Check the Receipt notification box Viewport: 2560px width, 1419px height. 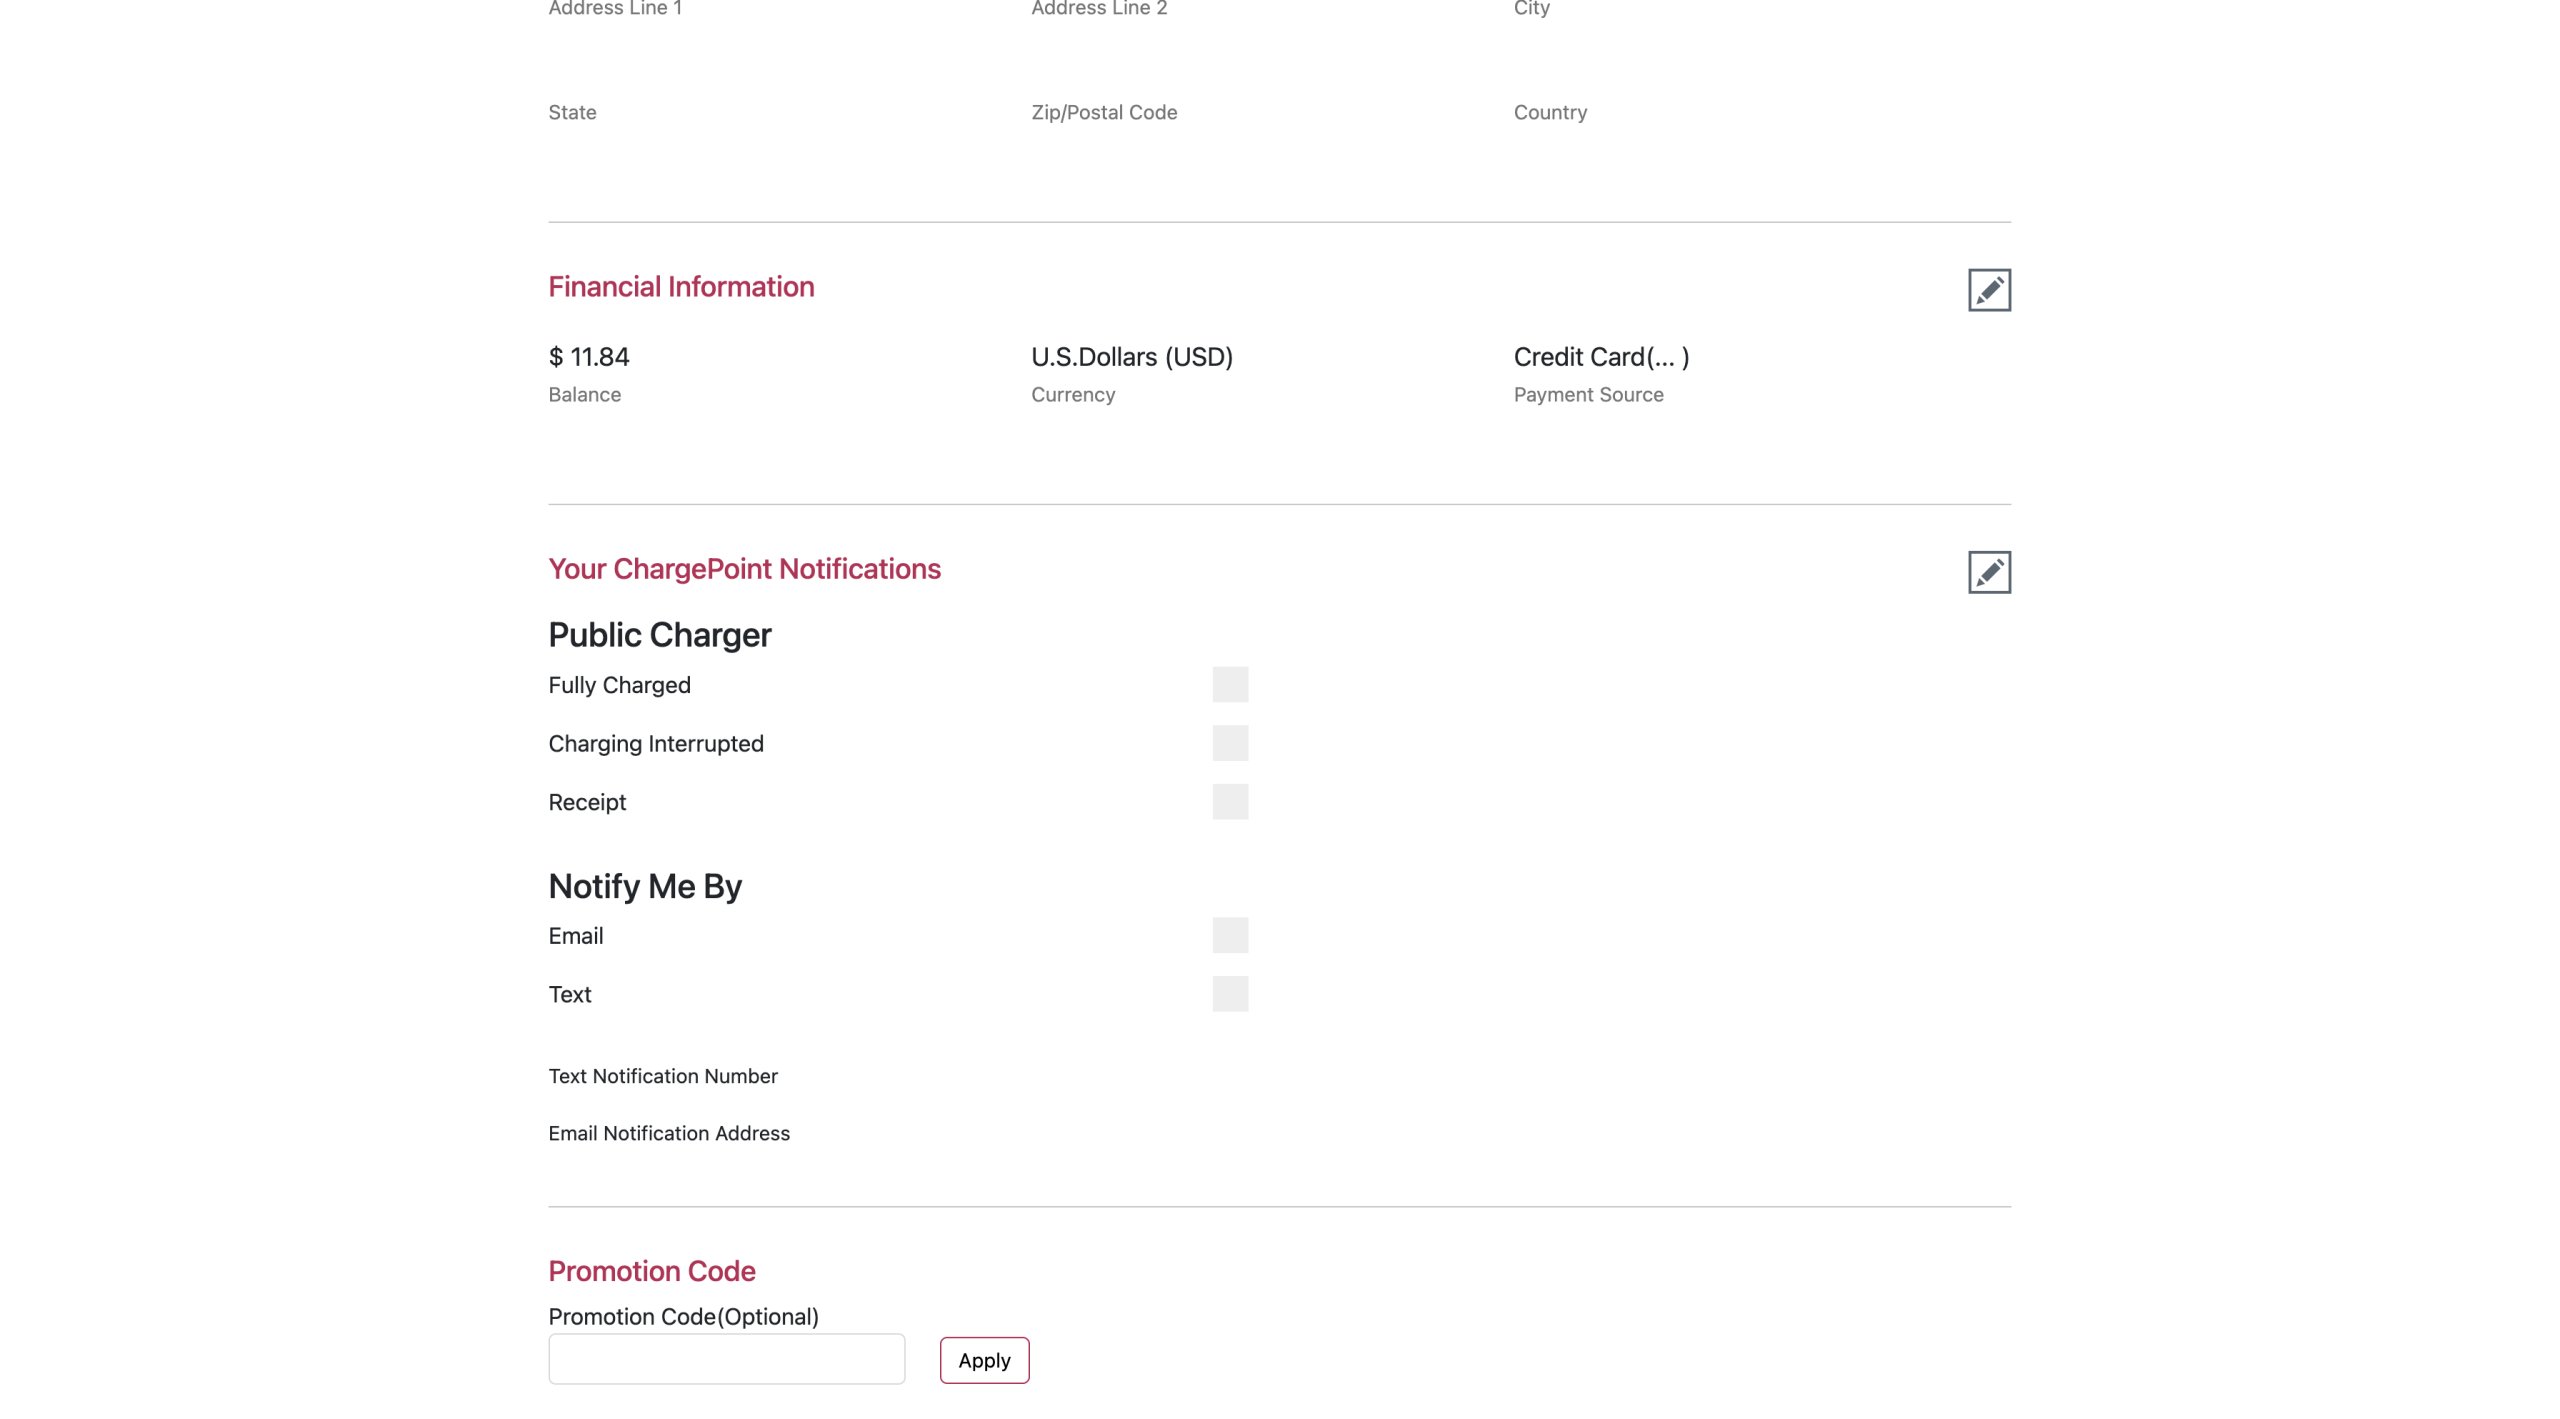[1230, 802]
